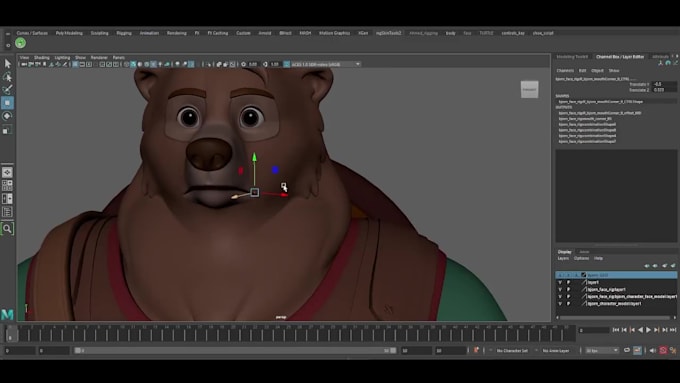The image size is (680, 383).
Task: Jump to previous keyframe
Action: point(632,330)
